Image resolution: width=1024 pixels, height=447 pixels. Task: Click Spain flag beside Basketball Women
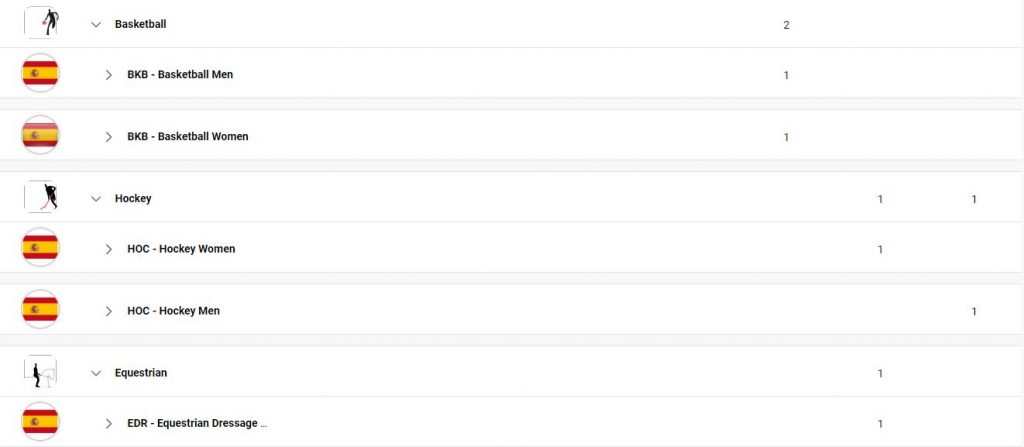(x=40, y=135)
